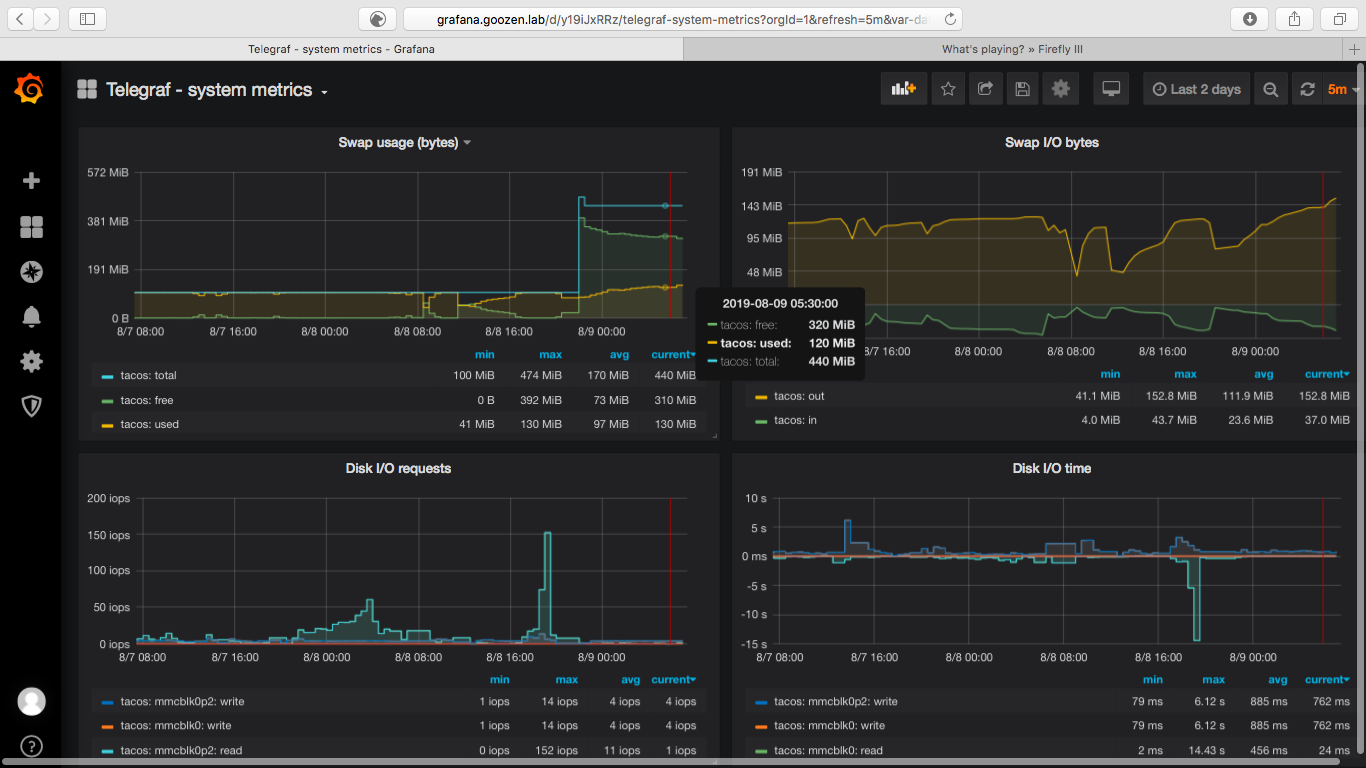Click the Add panel button
This screenshot has height=768, width=1366.
coord(904,89)
